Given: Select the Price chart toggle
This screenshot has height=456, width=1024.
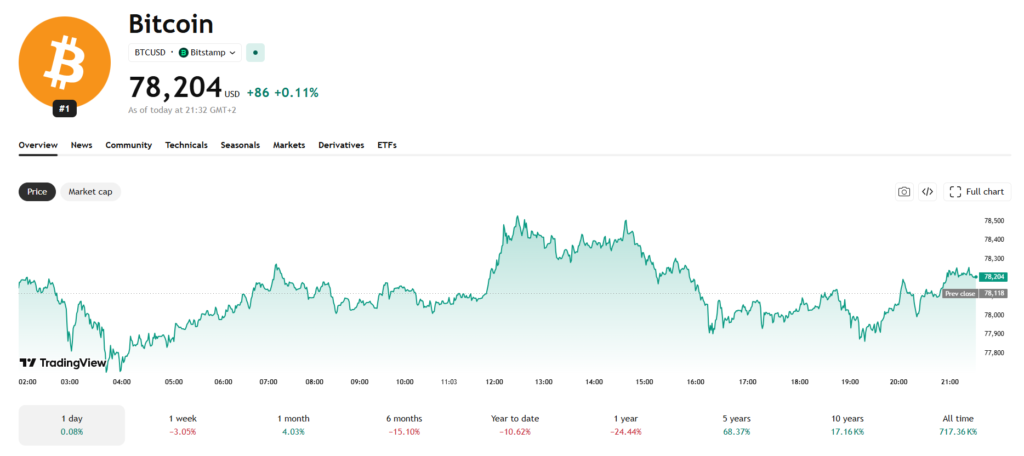Looking at the screenshot, I should (x=37, y=192).
